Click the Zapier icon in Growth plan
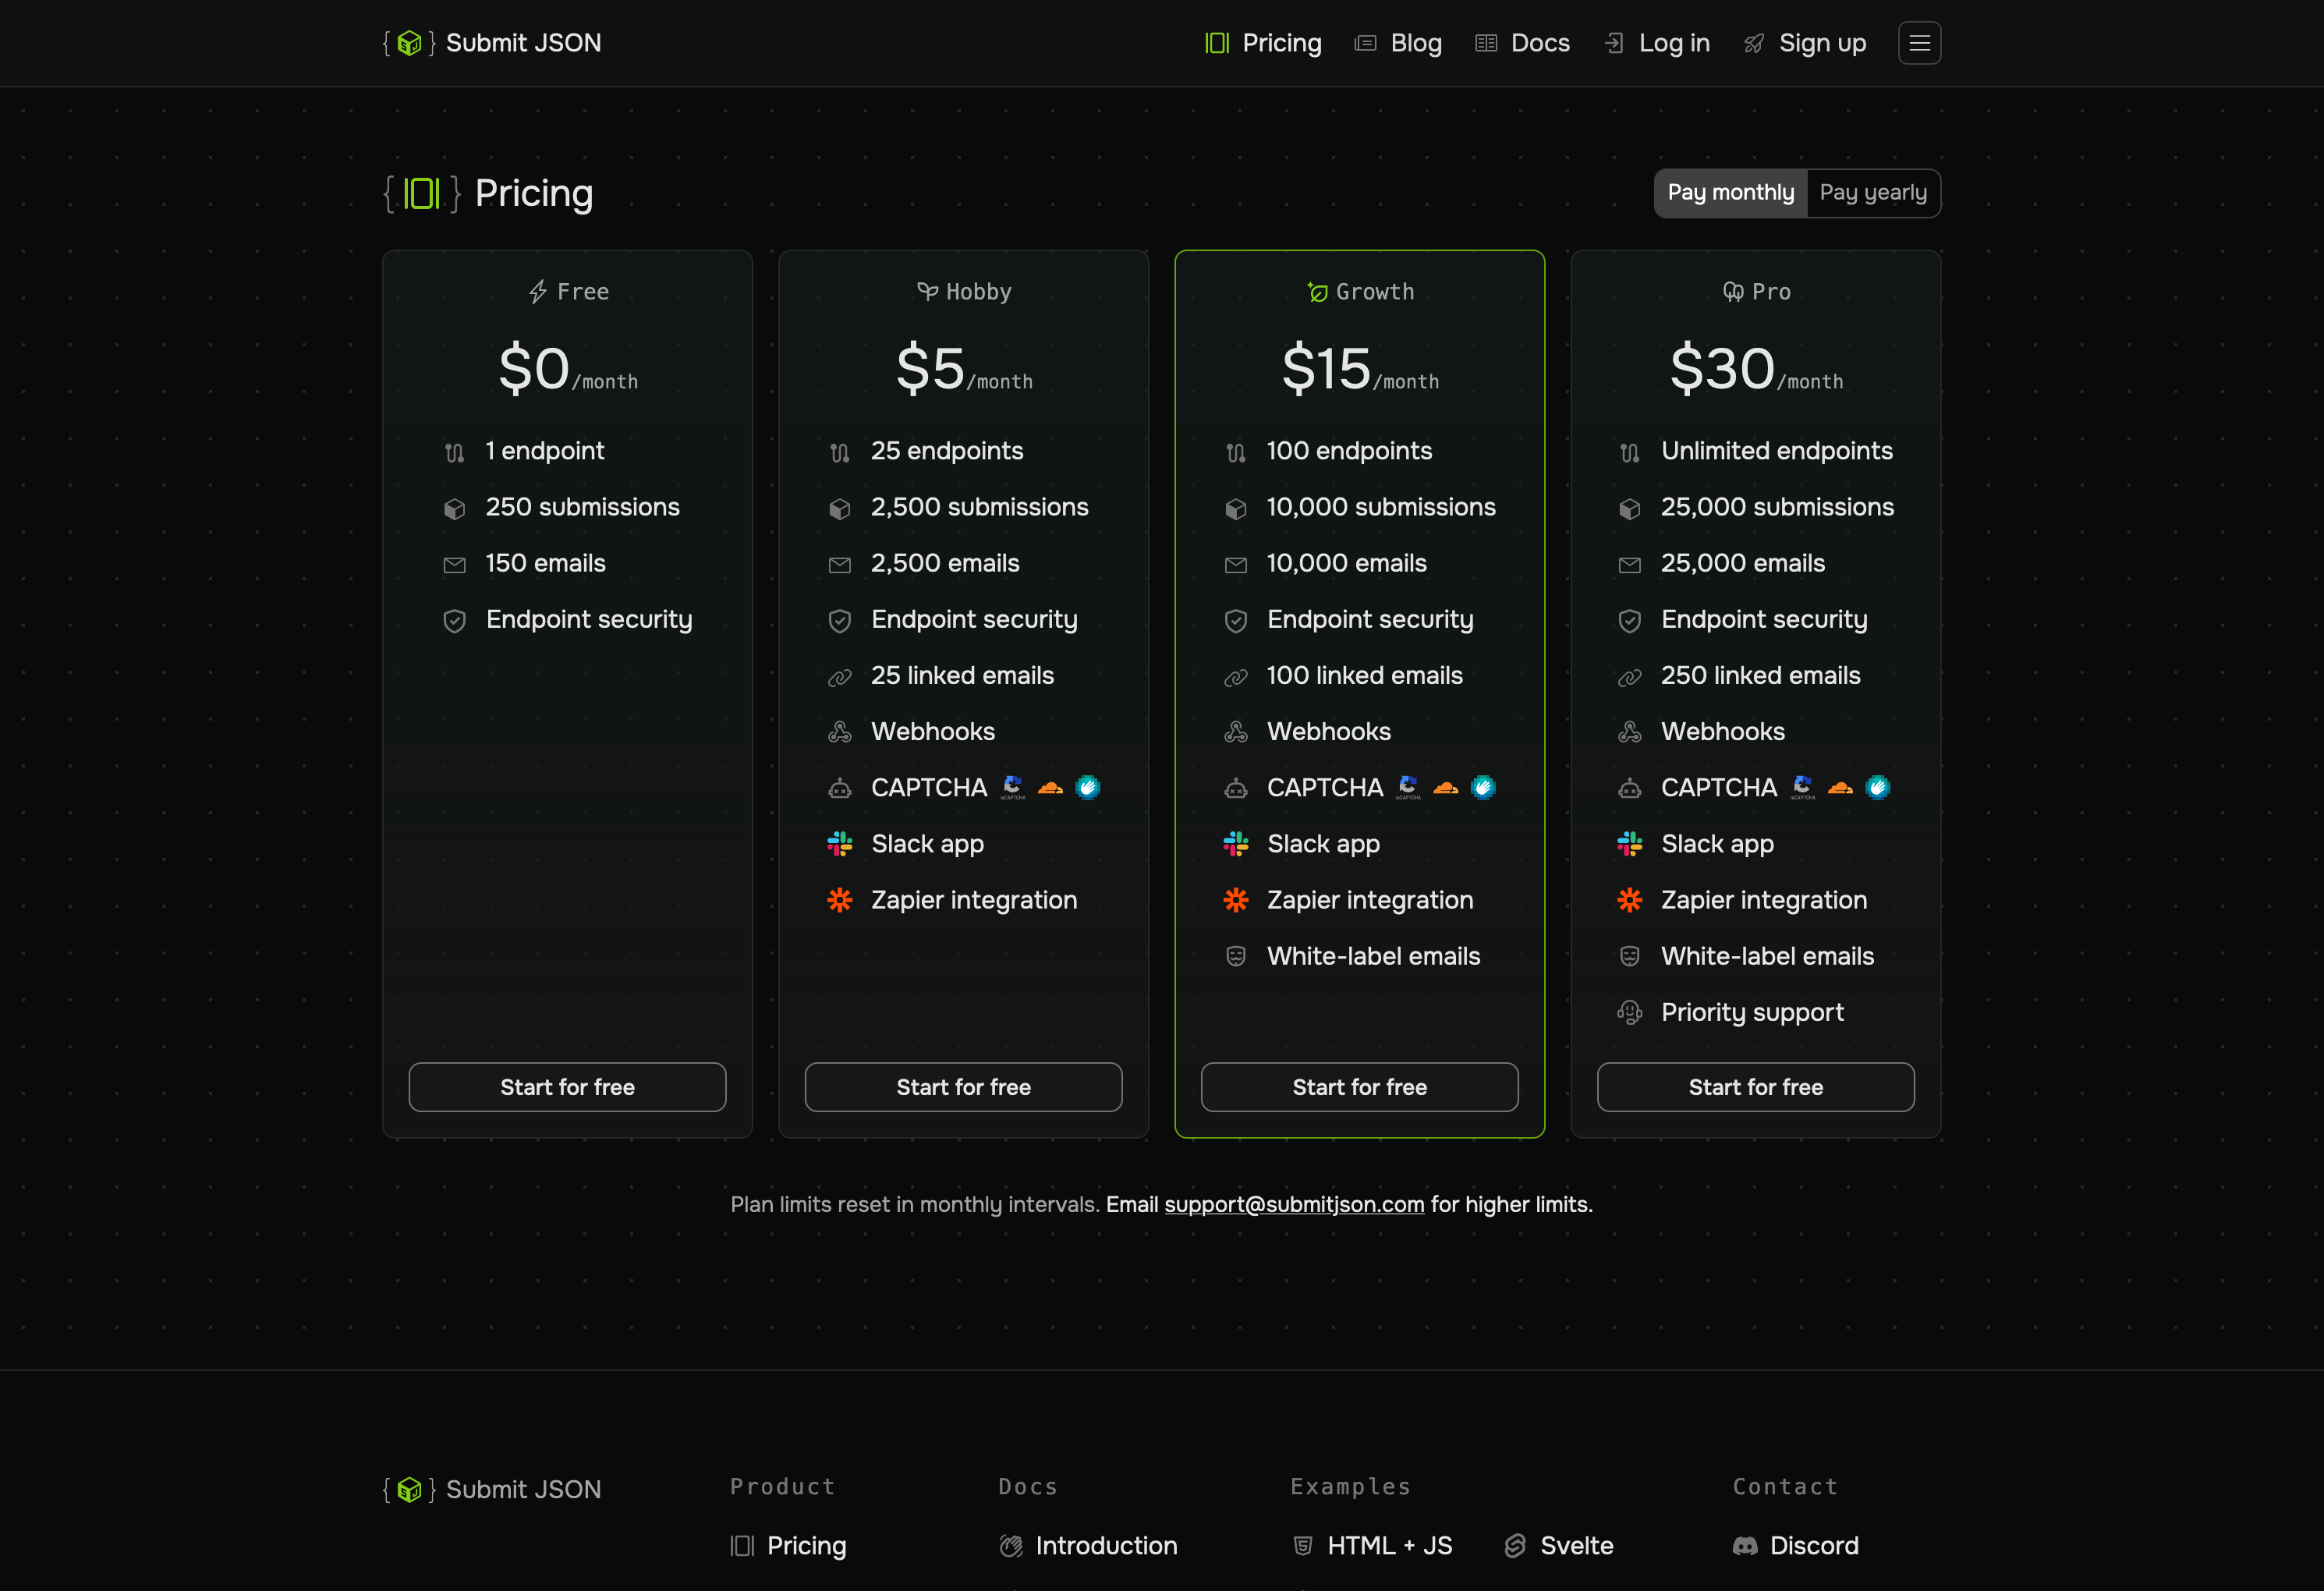This screenshot has width=2324, height=1591. [x=1235, y=900]
